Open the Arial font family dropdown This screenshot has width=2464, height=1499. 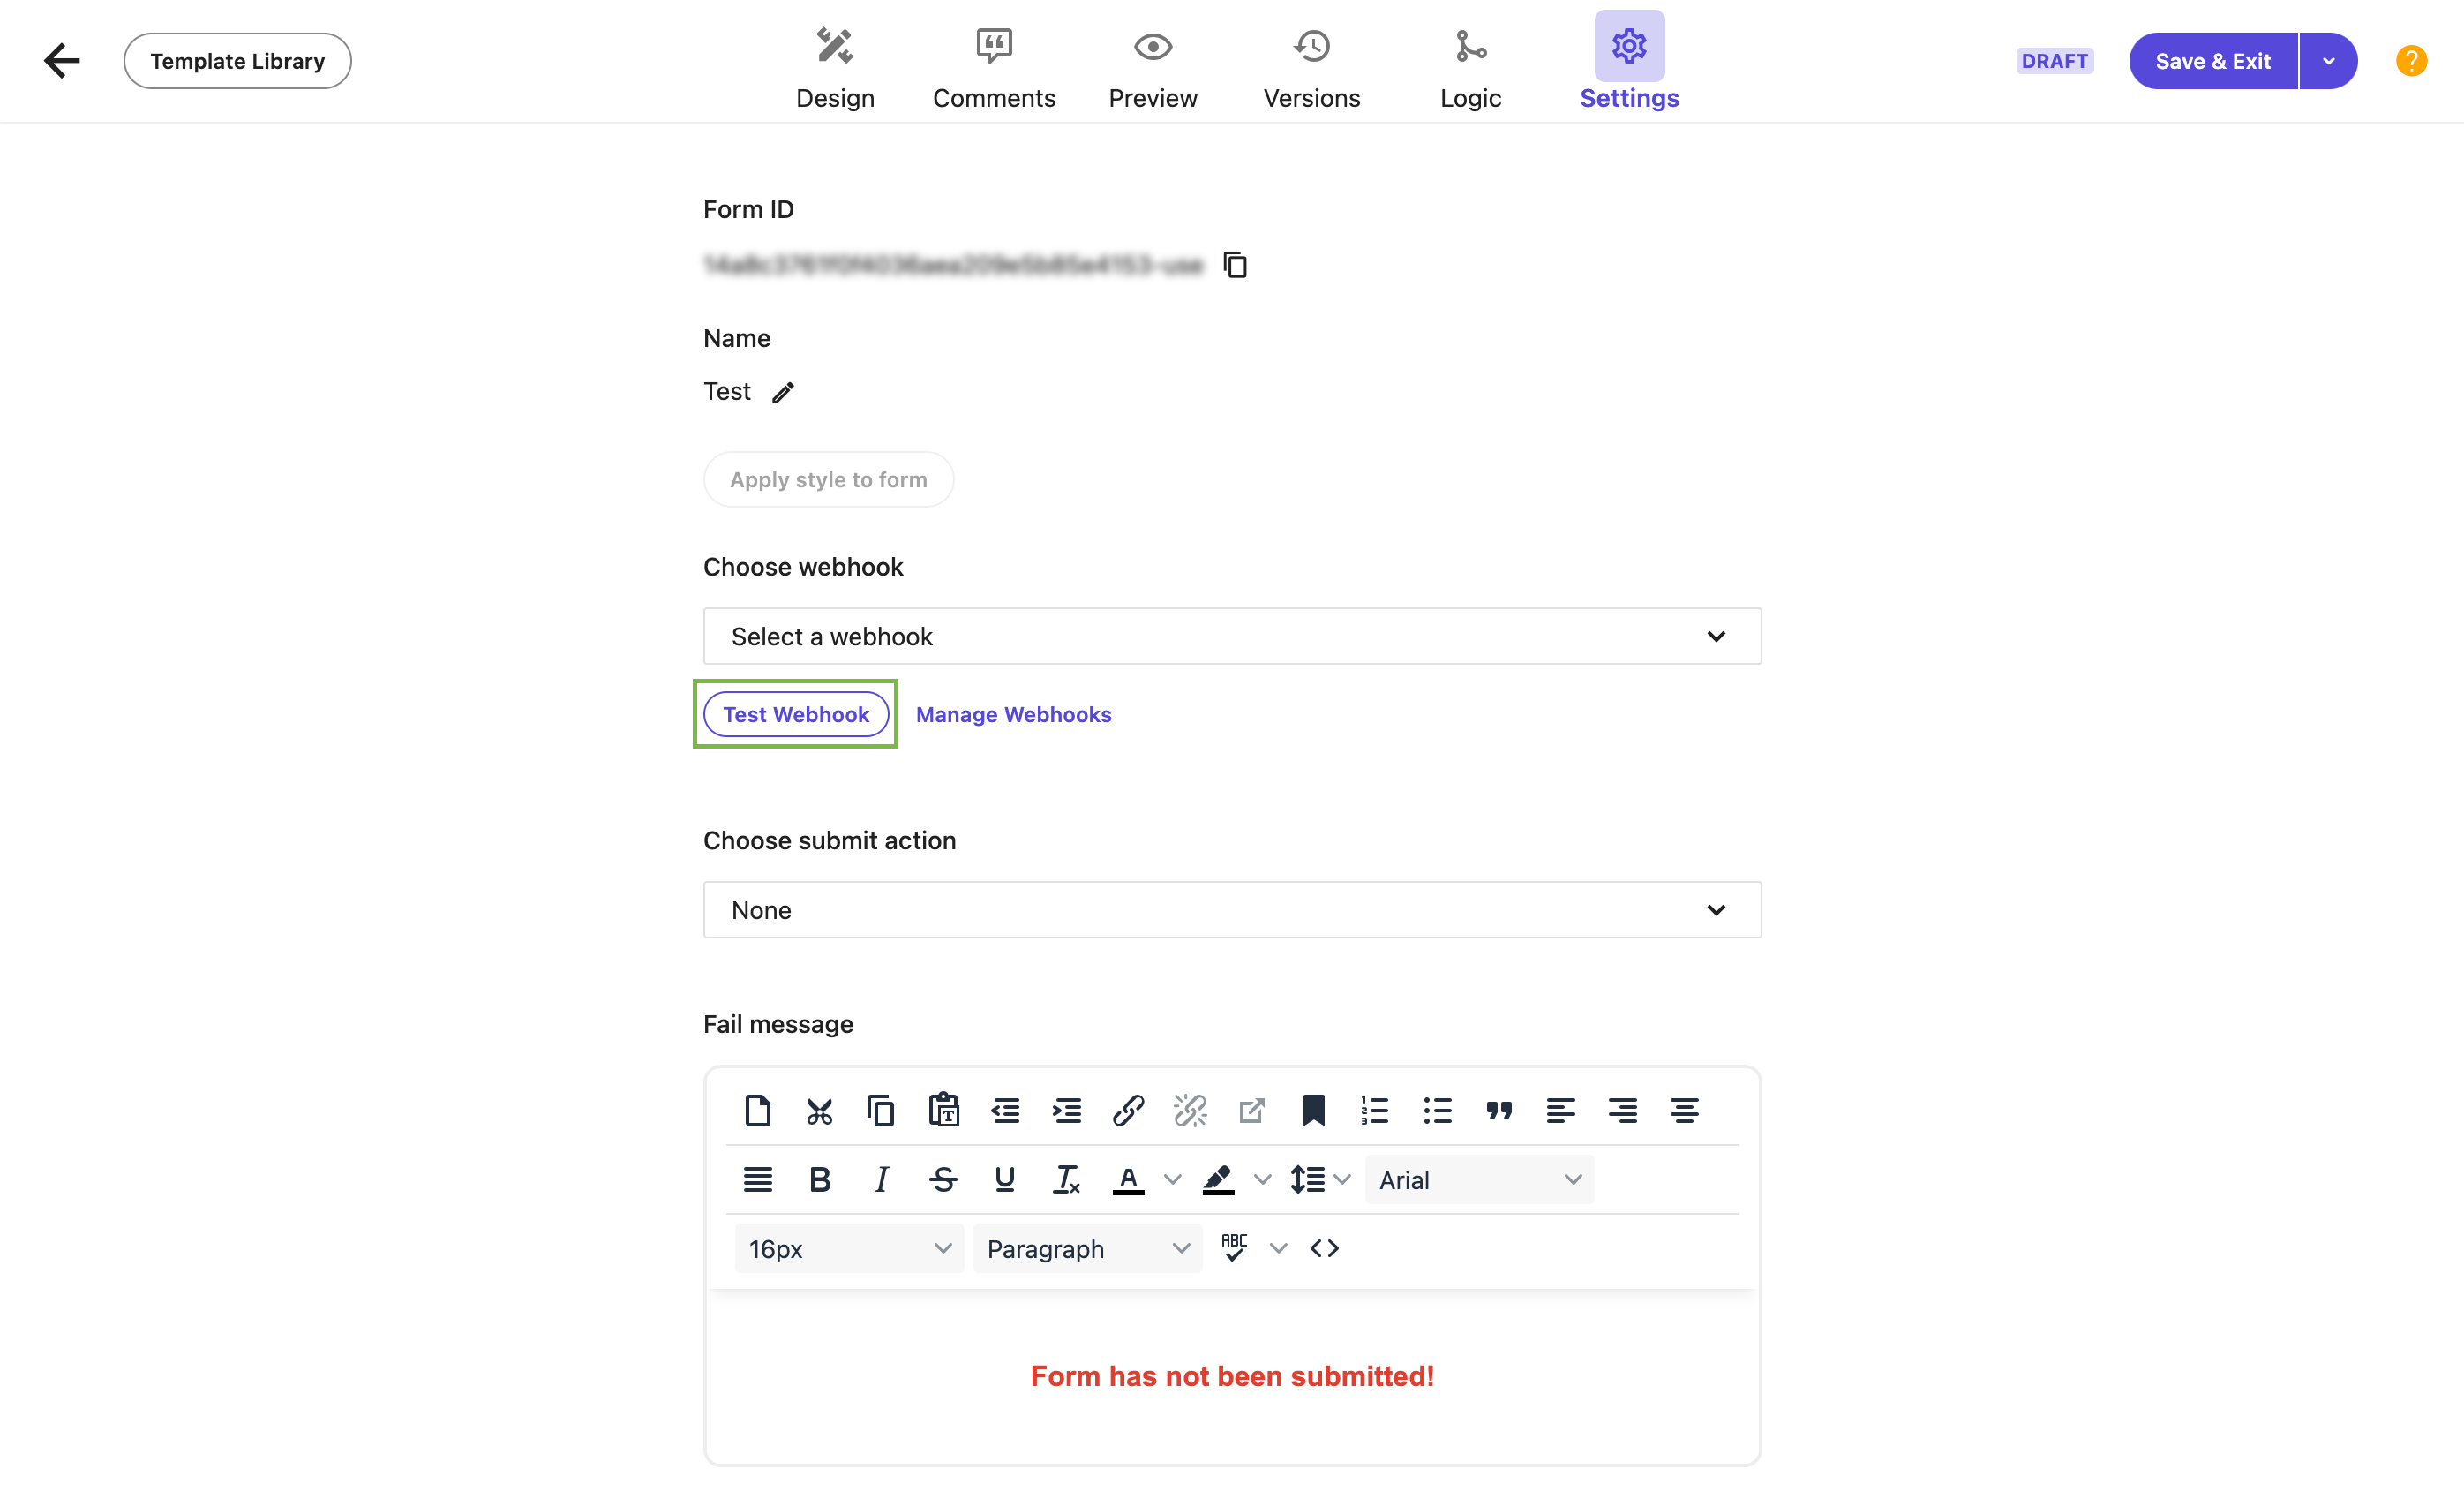(1479, 1179)
